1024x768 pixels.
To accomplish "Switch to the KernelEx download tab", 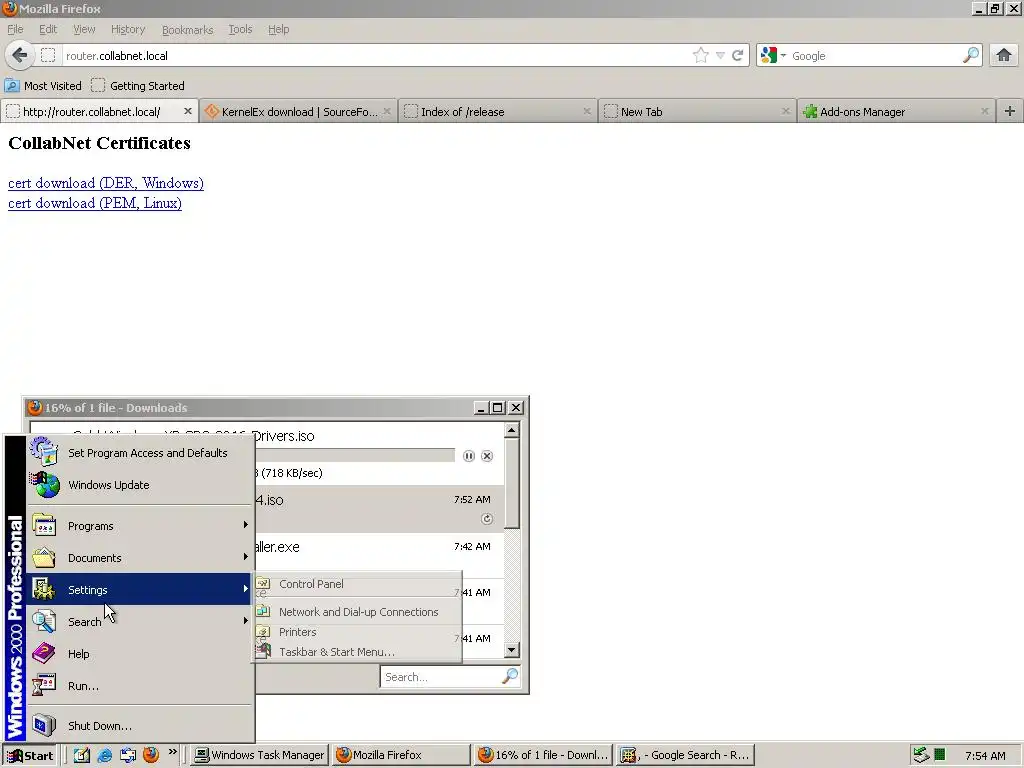I will (x=298, y=112).
